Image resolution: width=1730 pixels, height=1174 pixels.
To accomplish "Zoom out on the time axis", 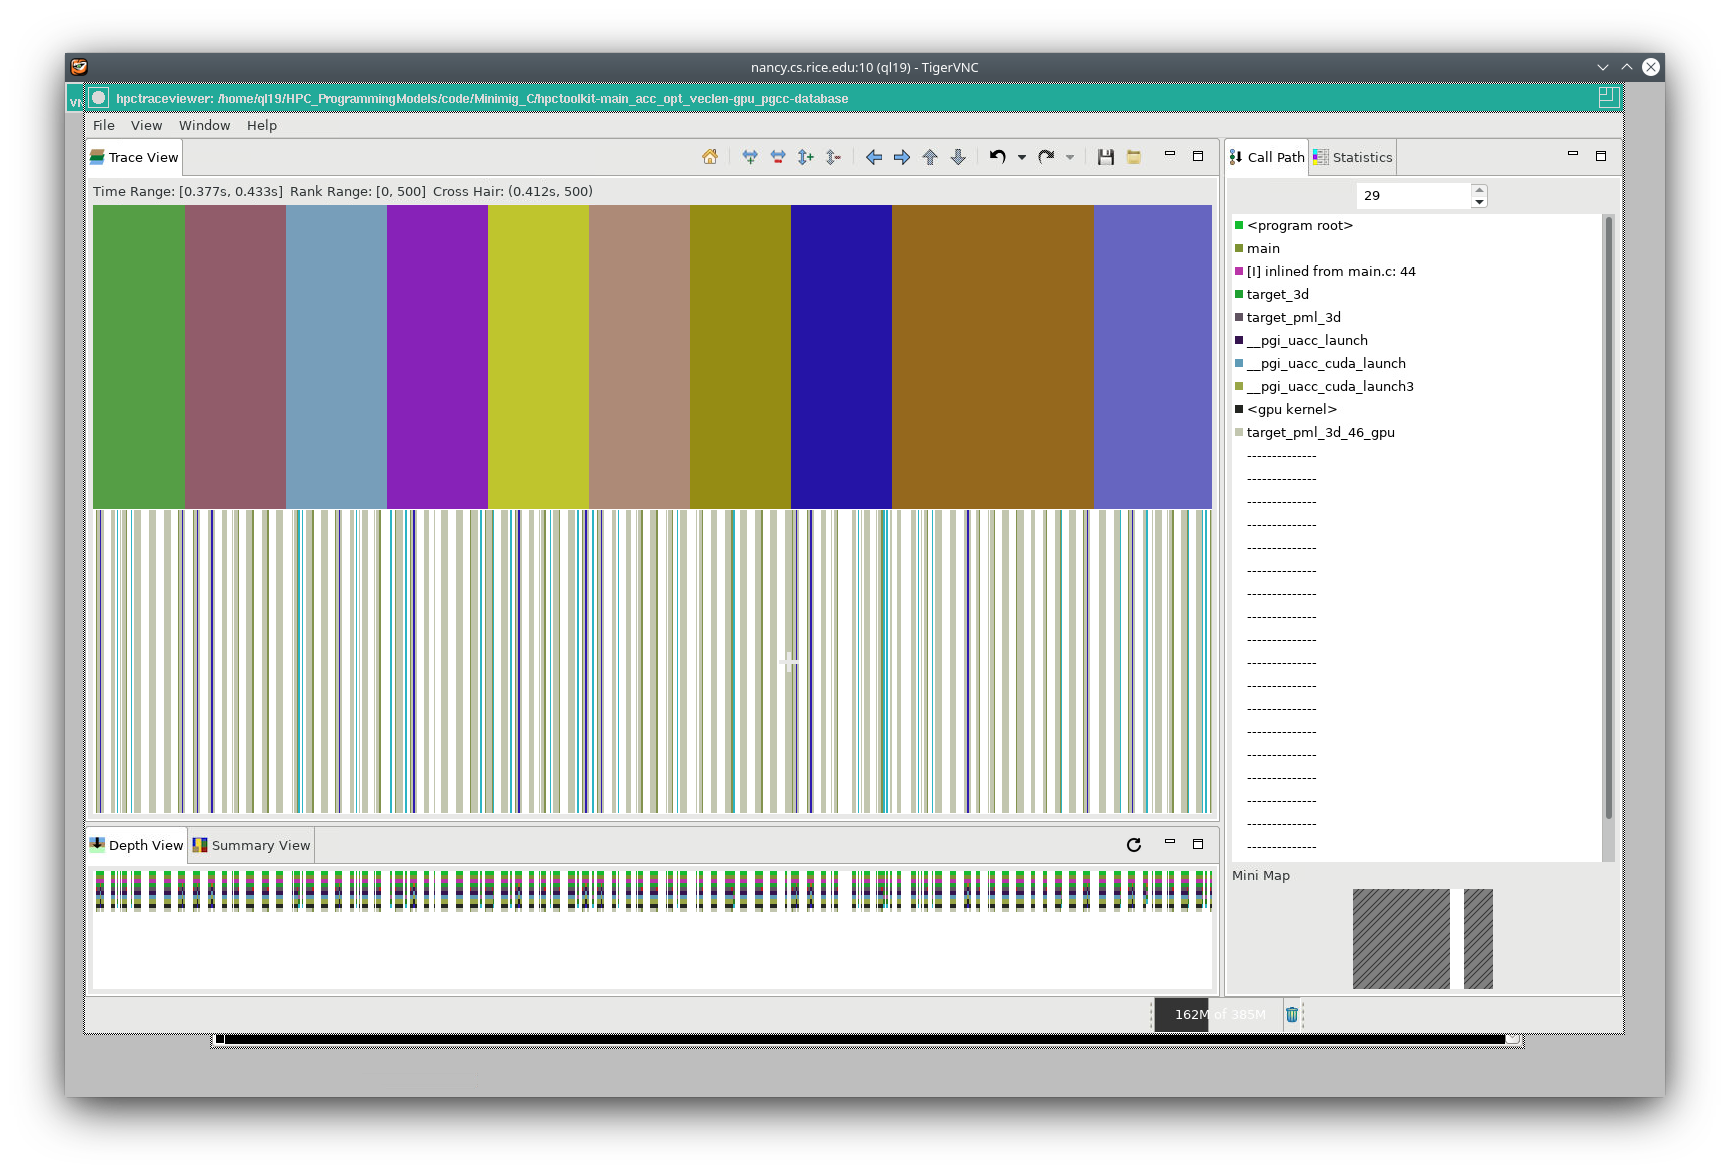I will pos(778,157).
